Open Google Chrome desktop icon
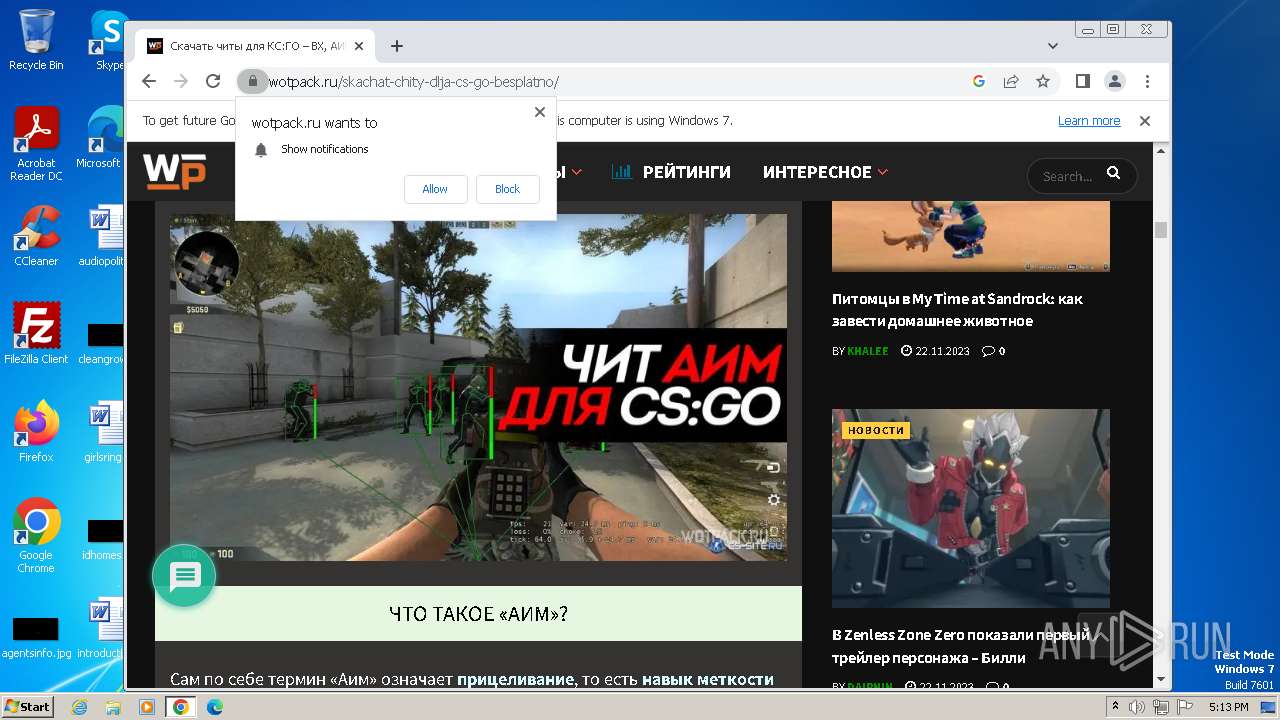This screenshot has width=1280, height=720. [36, 535]
